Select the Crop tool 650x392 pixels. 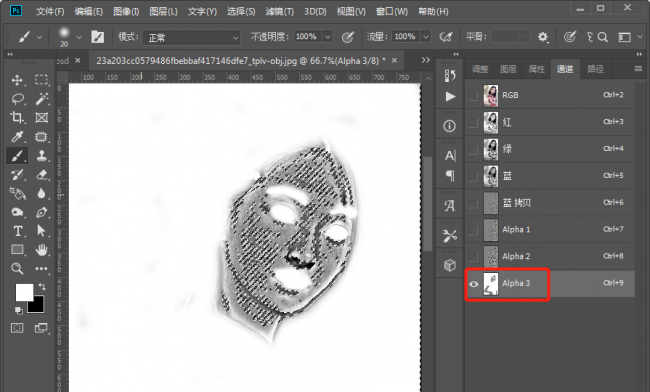tap(17, 117)
